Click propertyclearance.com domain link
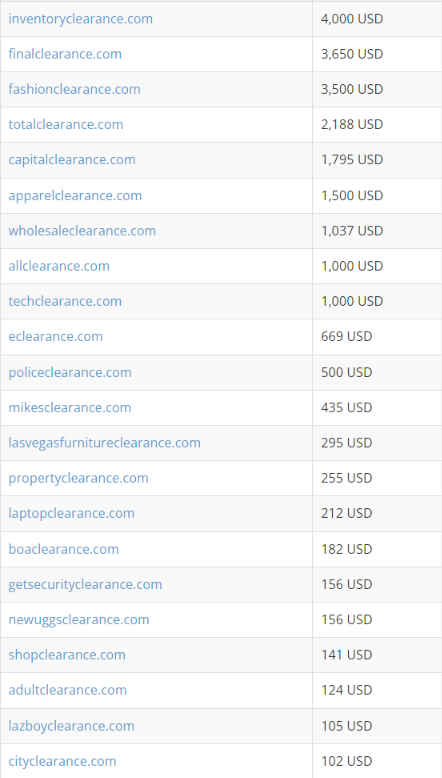442x778 pixels. pyautogui.click(x=78, y=478)
